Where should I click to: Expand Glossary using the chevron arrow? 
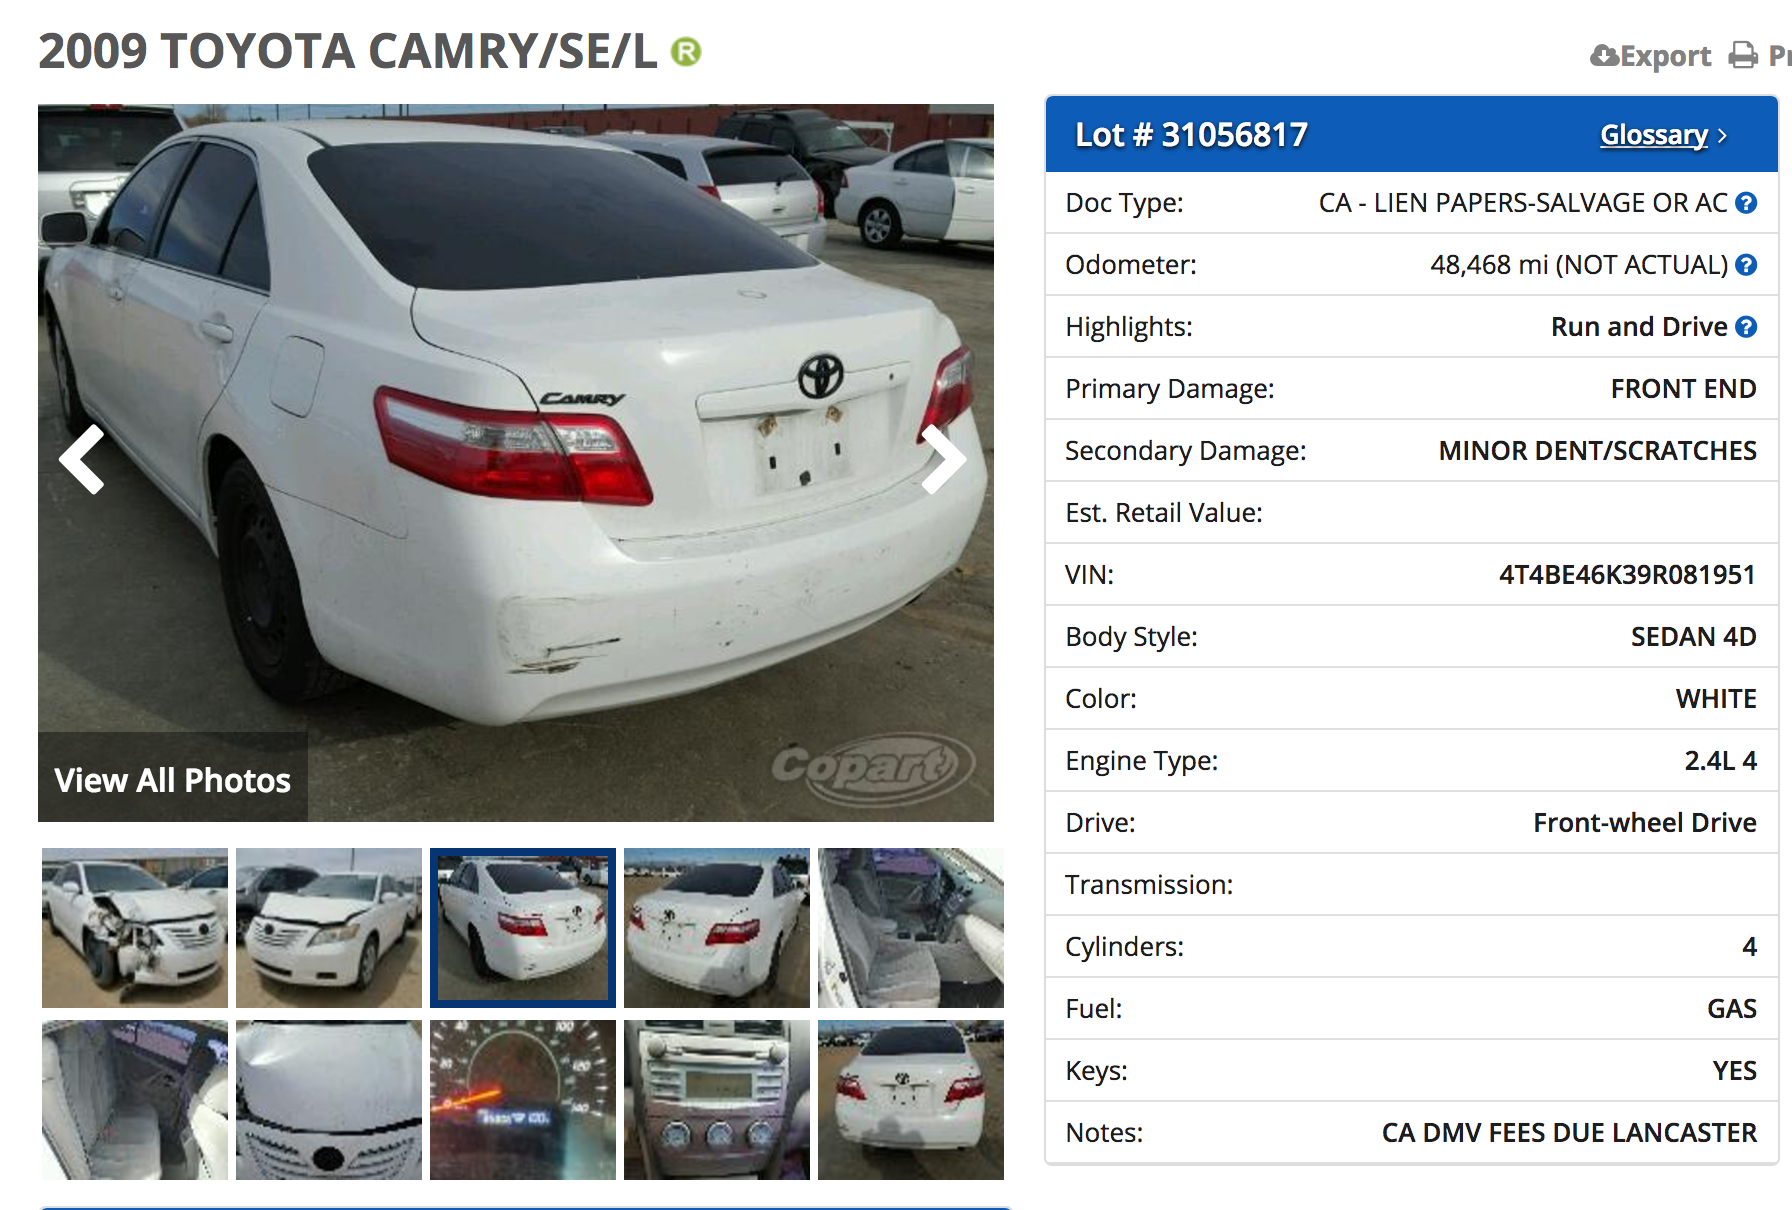[x=1722, y=135]
